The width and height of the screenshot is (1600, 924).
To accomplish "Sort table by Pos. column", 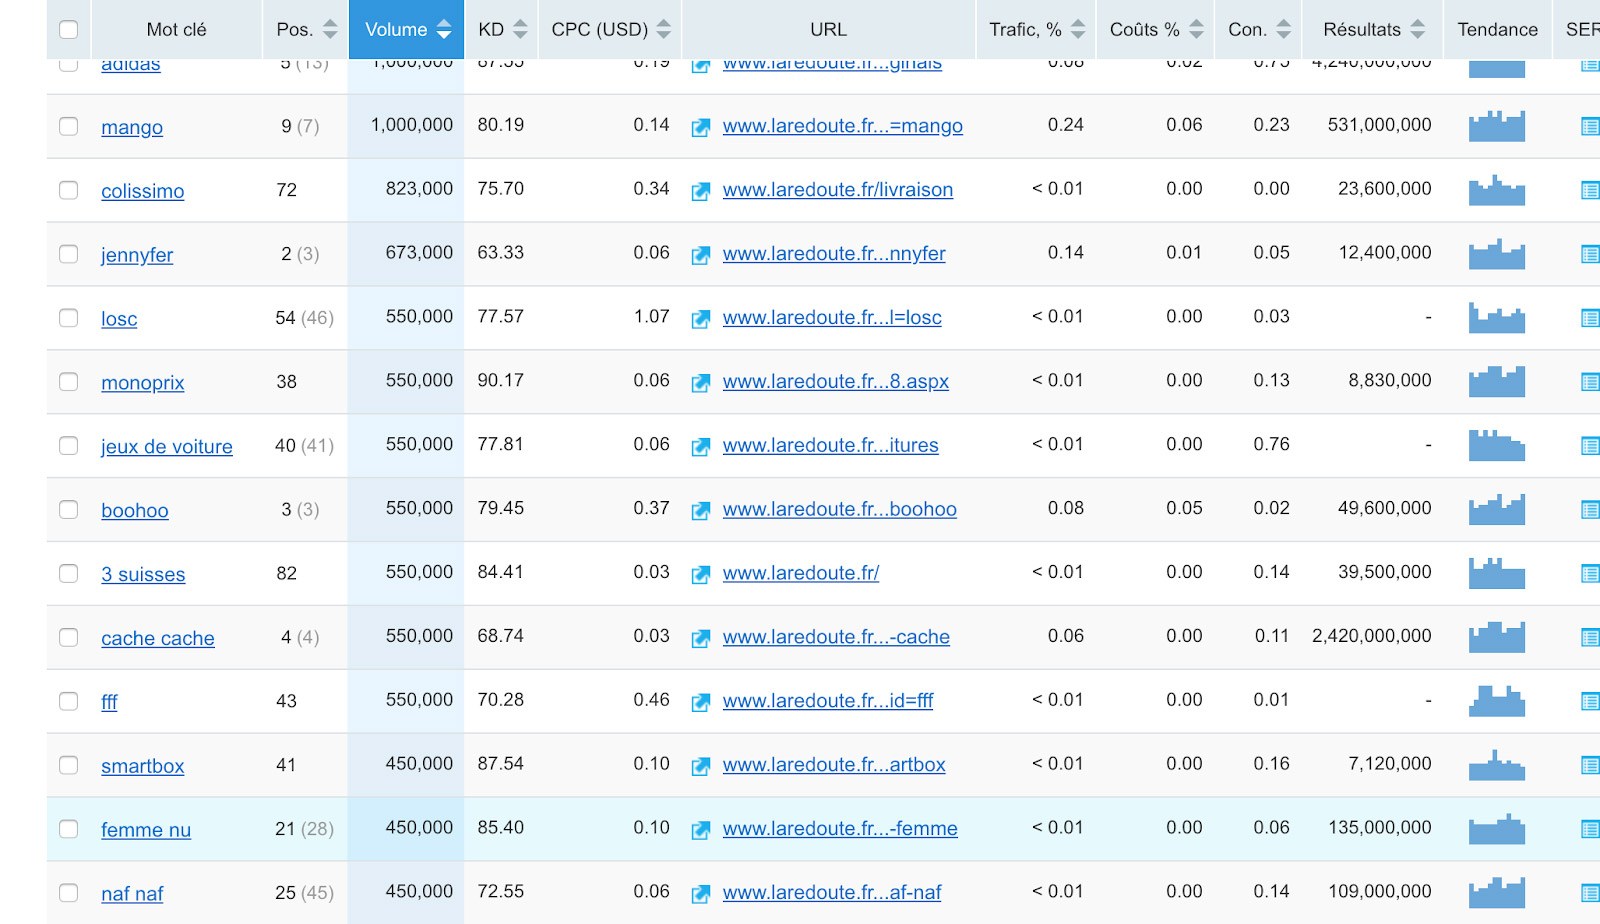I will [306, 30].
